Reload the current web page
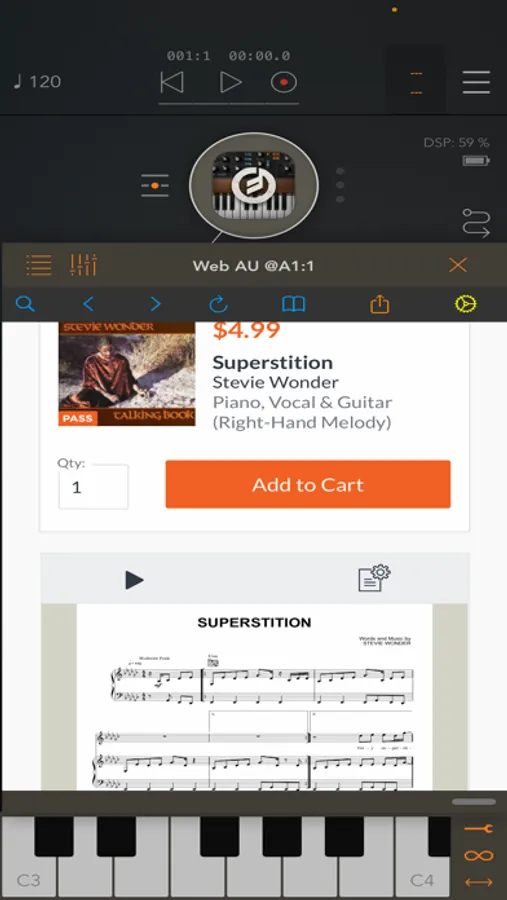Viewport: 507px width, 900px height. coord(218,304)
